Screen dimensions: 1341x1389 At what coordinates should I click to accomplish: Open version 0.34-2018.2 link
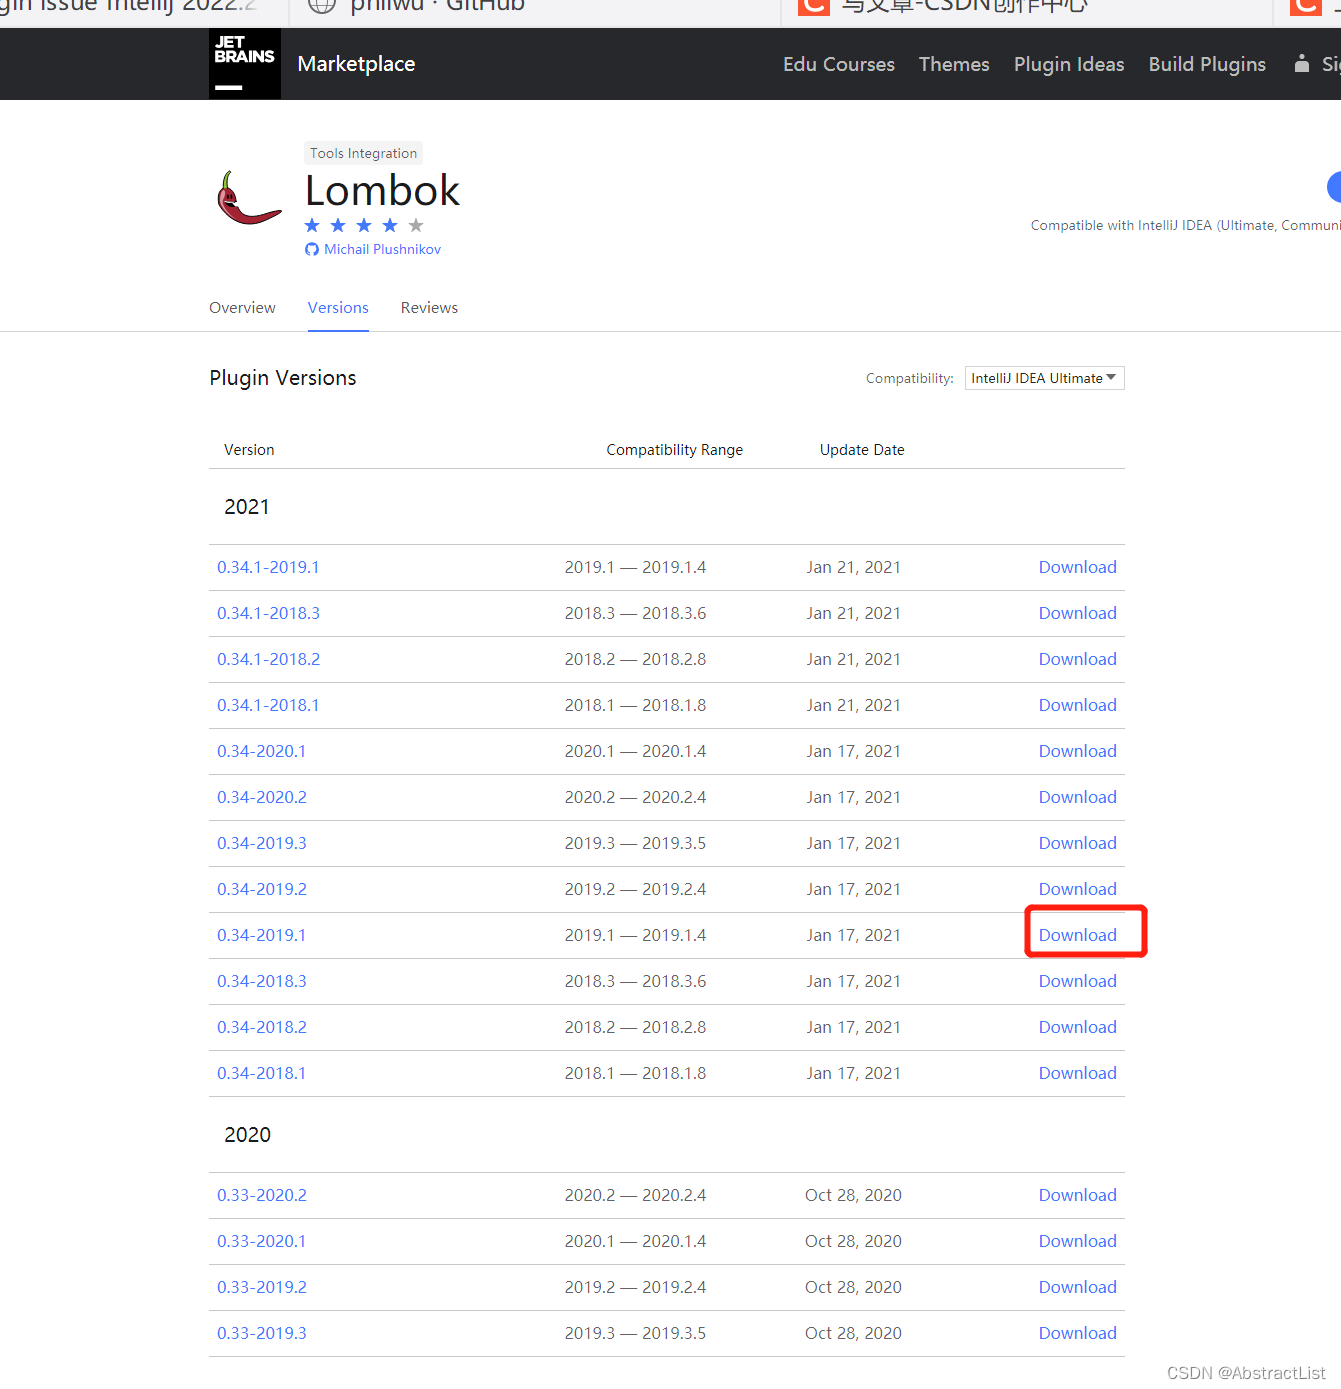coord(262,1027)
